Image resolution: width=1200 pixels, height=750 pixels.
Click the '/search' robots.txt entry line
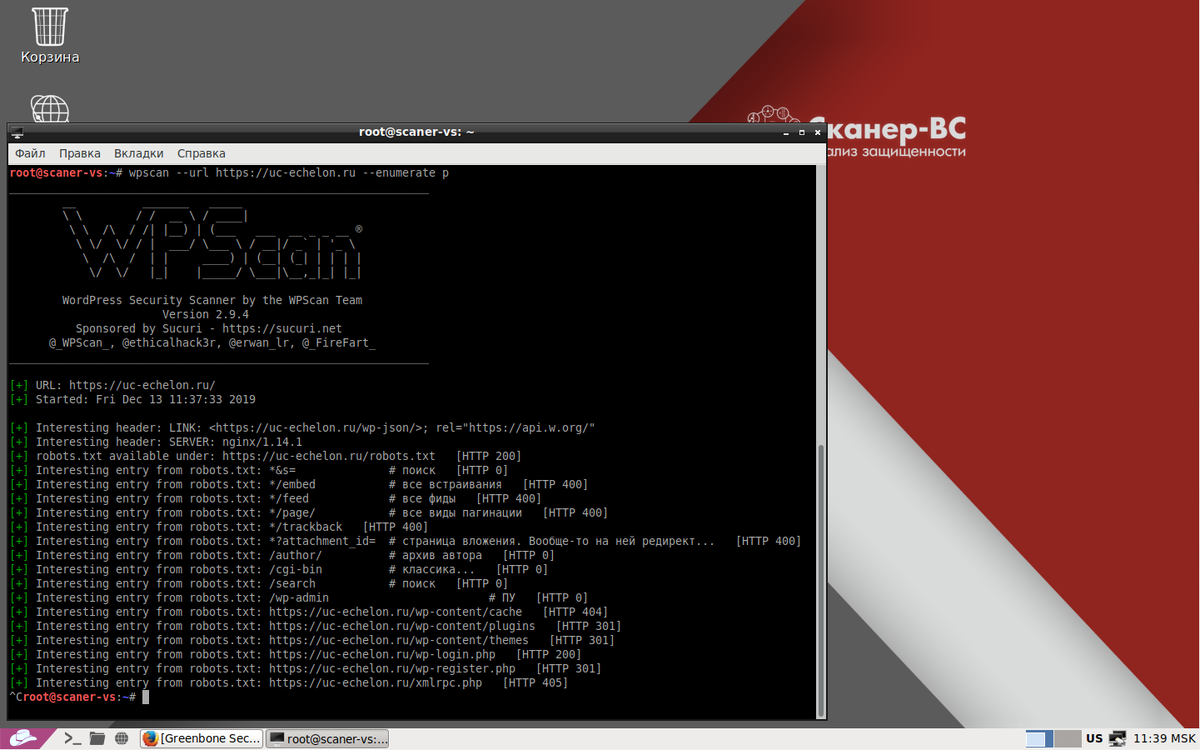click(259, 583)
